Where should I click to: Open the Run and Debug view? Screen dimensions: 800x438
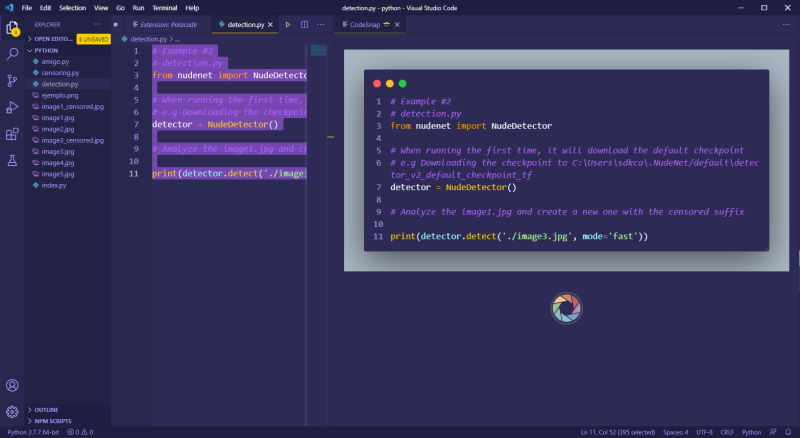point(12,107)
